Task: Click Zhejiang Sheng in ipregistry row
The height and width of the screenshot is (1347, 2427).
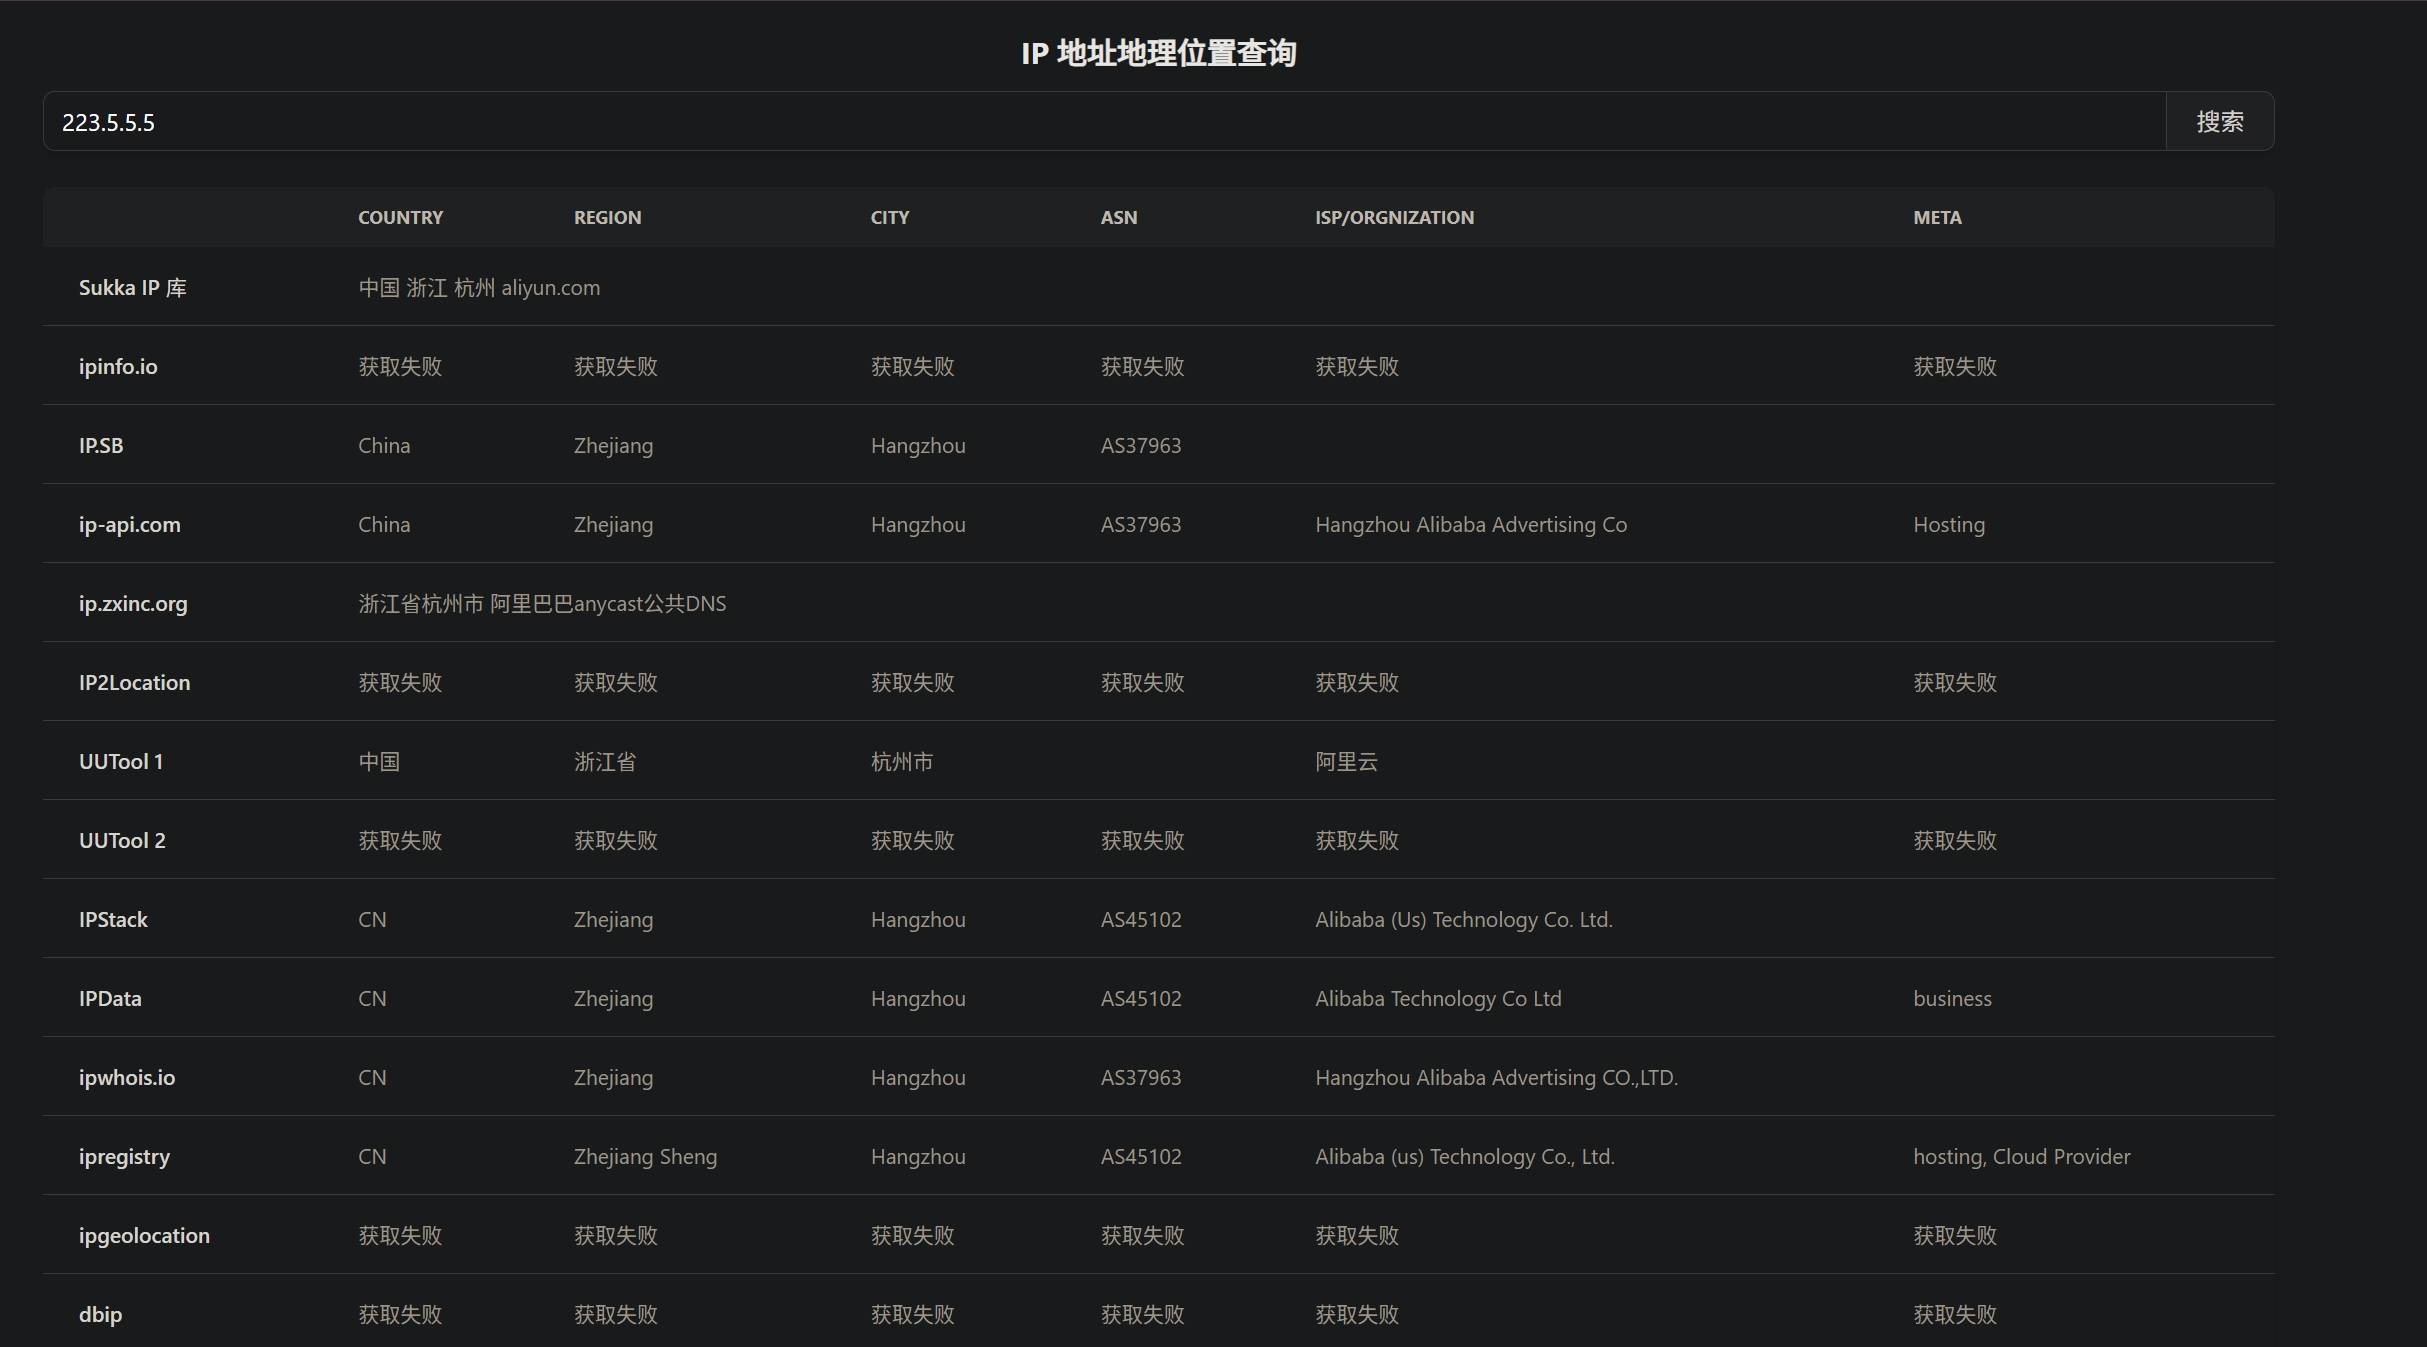Action: (x=644, y=1157)
